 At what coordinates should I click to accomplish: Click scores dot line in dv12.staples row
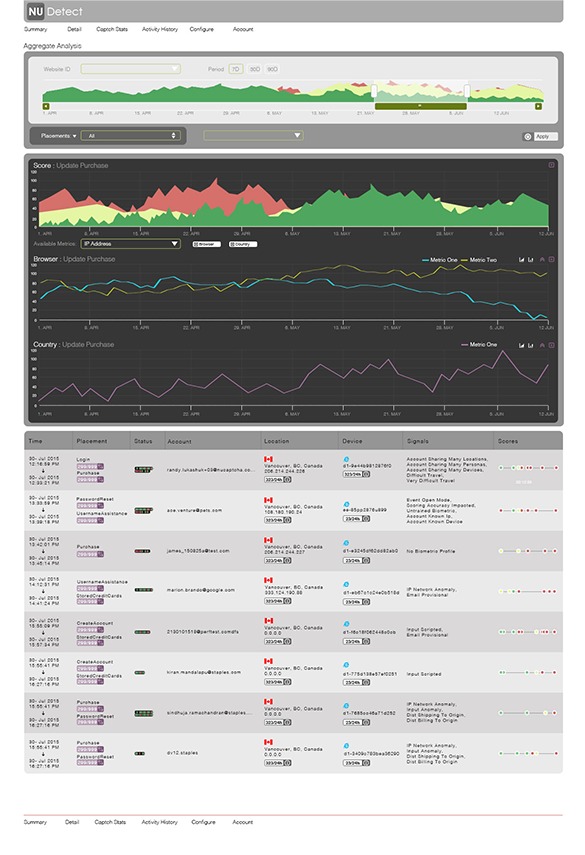tap(528, 754)
